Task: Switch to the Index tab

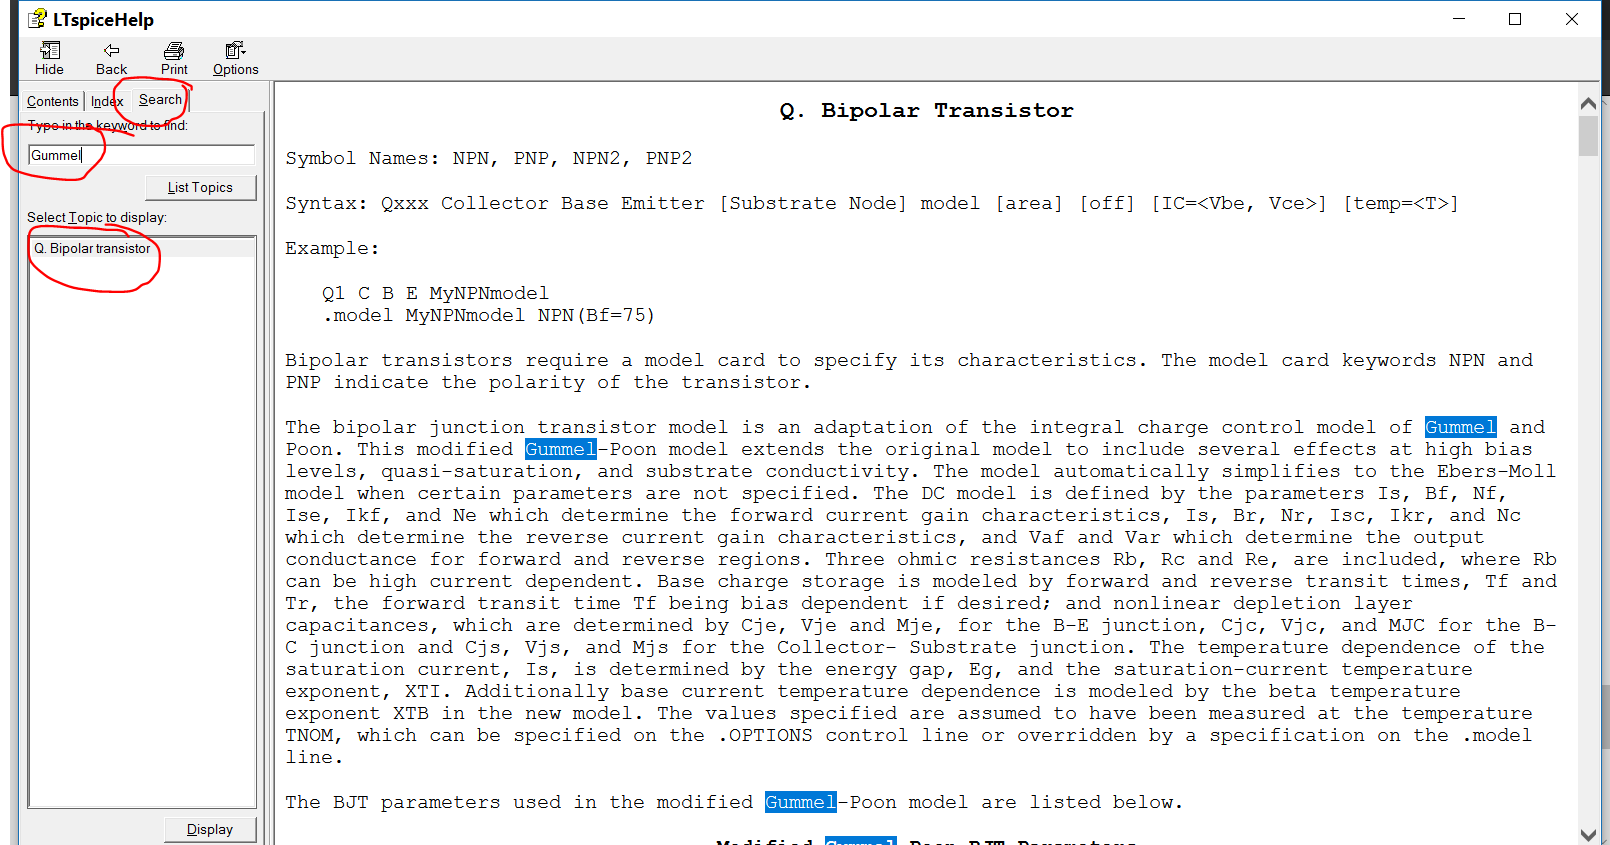Action: 107,102
